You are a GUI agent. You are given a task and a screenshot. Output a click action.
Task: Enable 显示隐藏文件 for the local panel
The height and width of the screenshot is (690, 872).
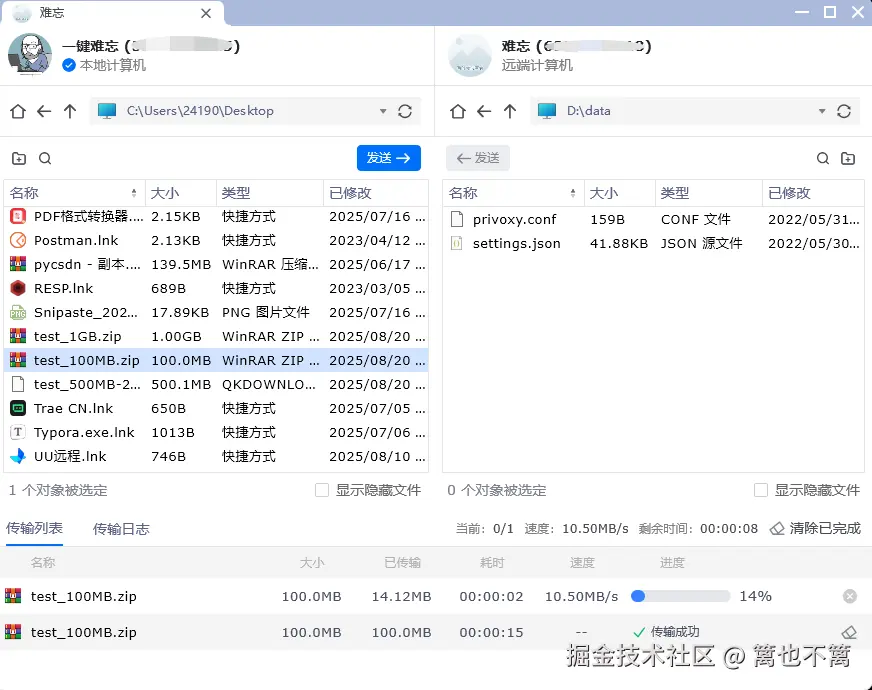point(320,490)
